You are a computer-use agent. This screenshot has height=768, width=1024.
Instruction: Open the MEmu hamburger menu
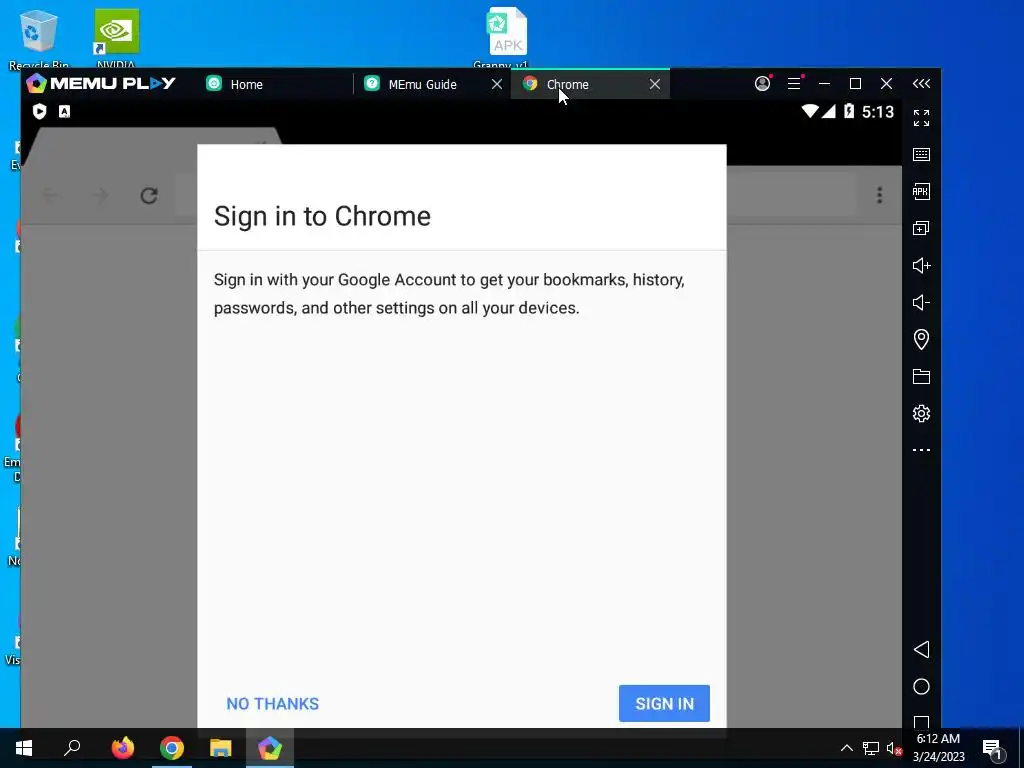click(x=794, y=84)
